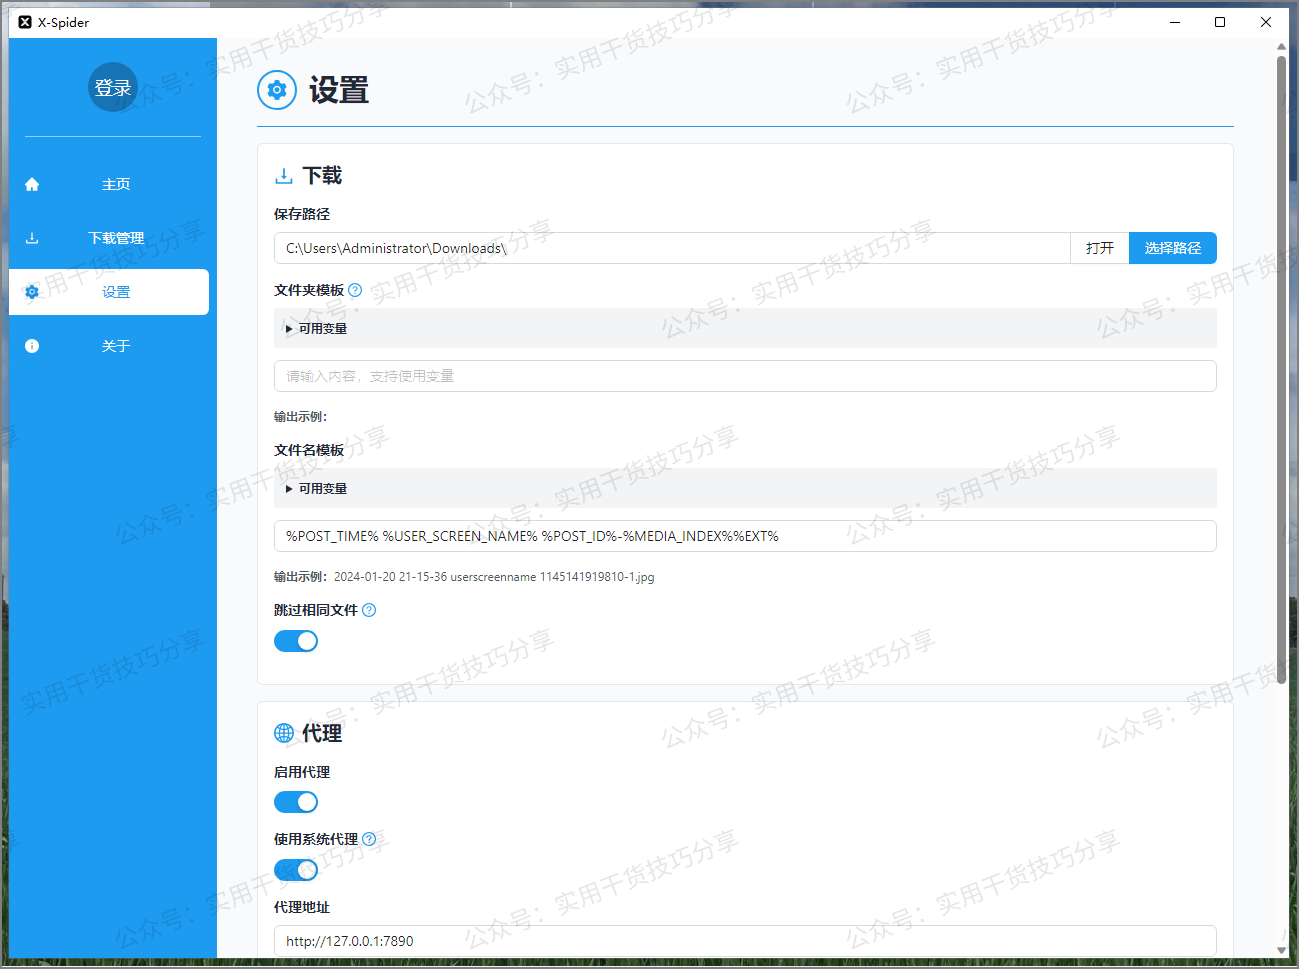Switch to the 下载管理 section

116,238
